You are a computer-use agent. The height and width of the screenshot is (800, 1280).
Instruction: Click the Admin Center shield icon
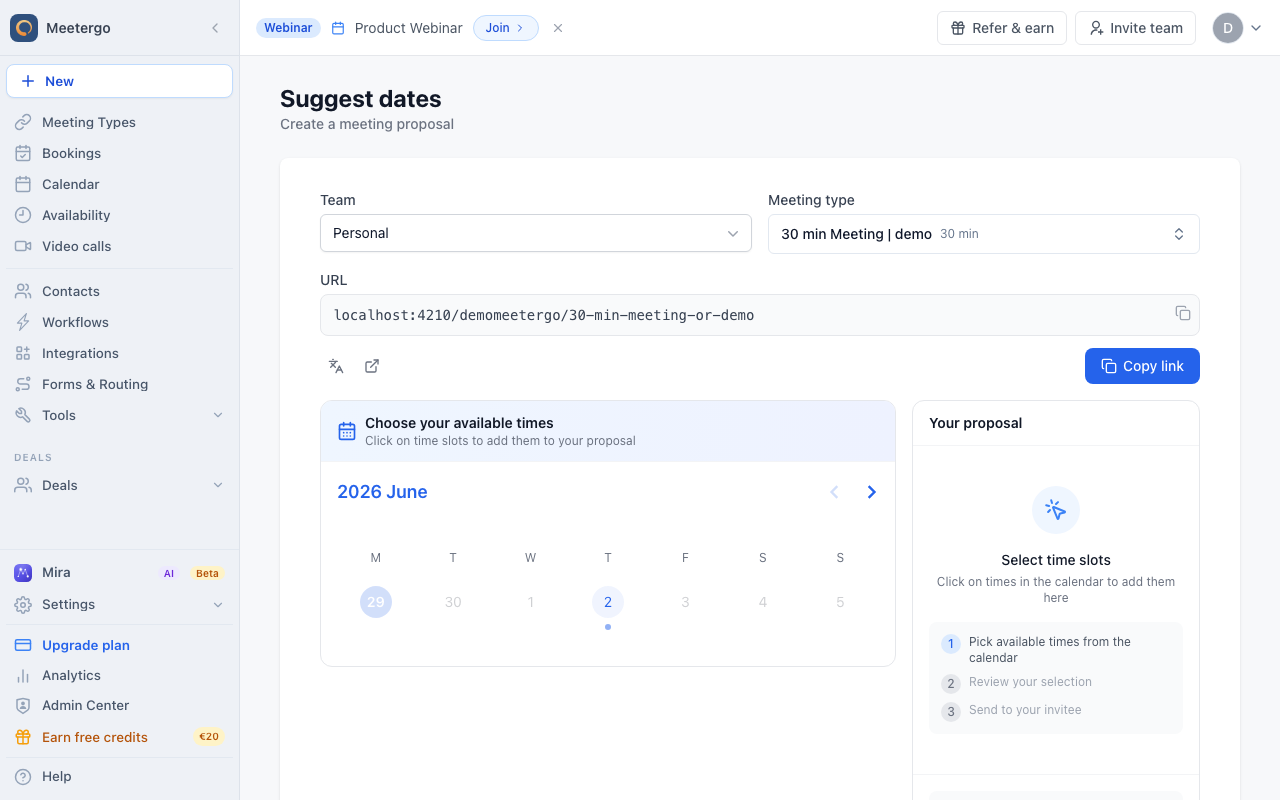click(23, 706)
